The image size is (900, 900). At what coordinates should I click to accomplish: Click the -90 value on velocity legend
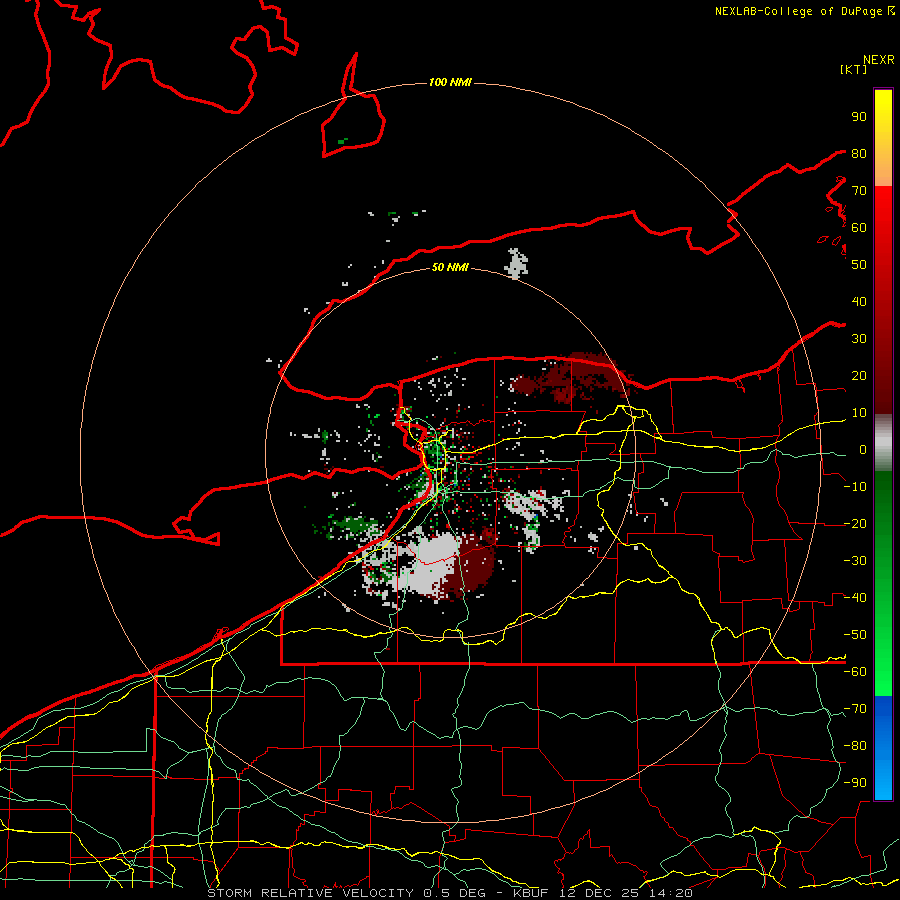point(855,783)
